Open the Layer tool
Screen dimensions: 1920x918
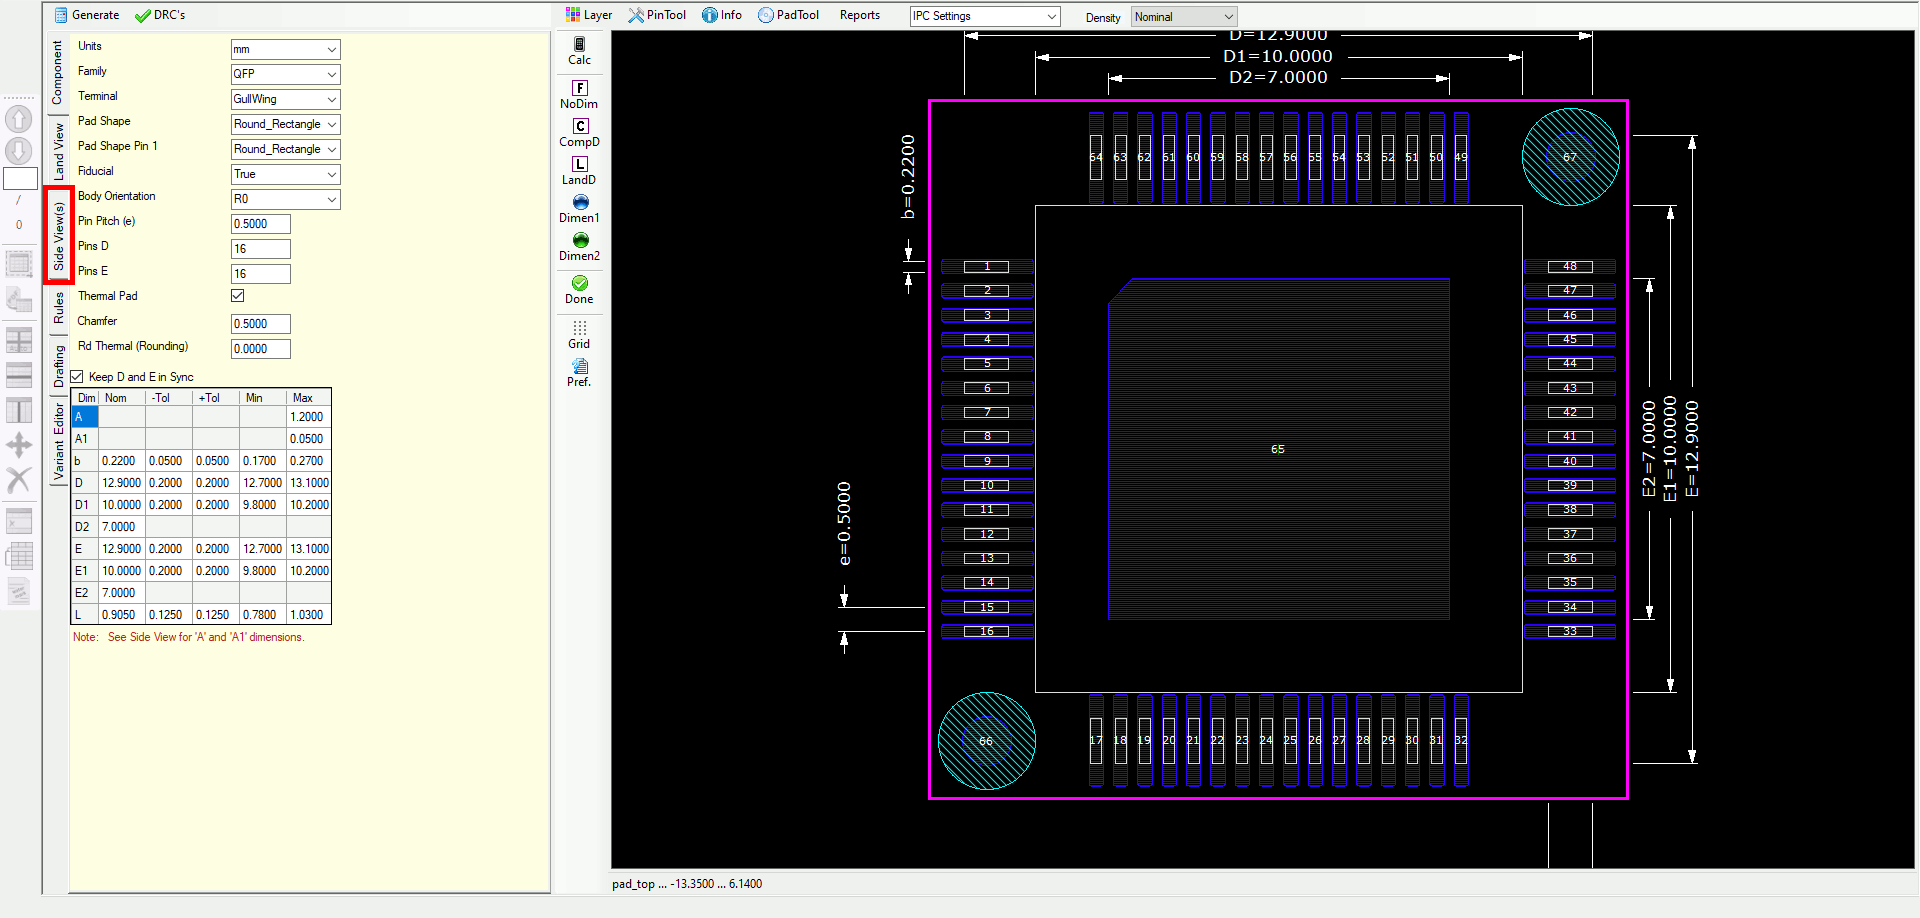[x=588, y=15]
